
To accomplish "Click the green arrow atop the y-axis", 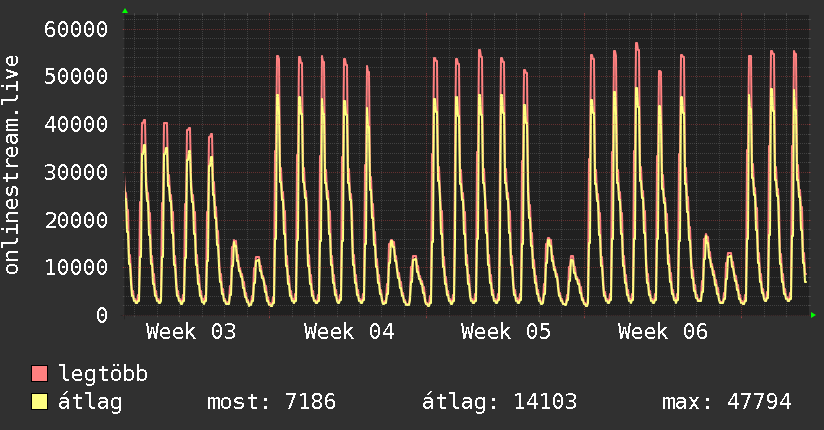I will pyautogui.click(x=125, y=11).
